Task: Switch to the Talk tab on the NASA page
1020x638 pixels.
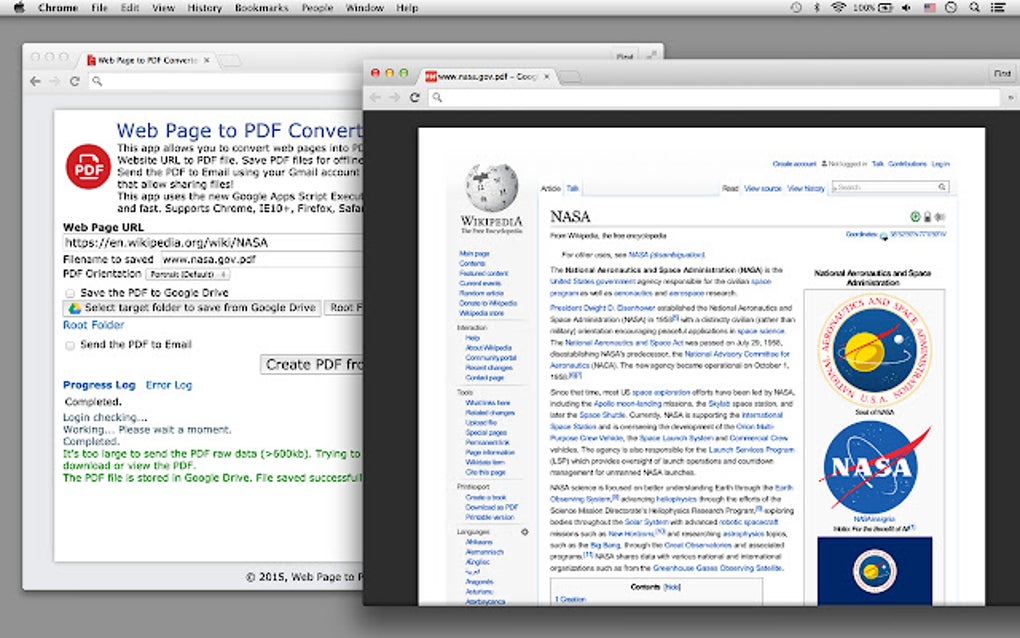Action: click(571, 188)
